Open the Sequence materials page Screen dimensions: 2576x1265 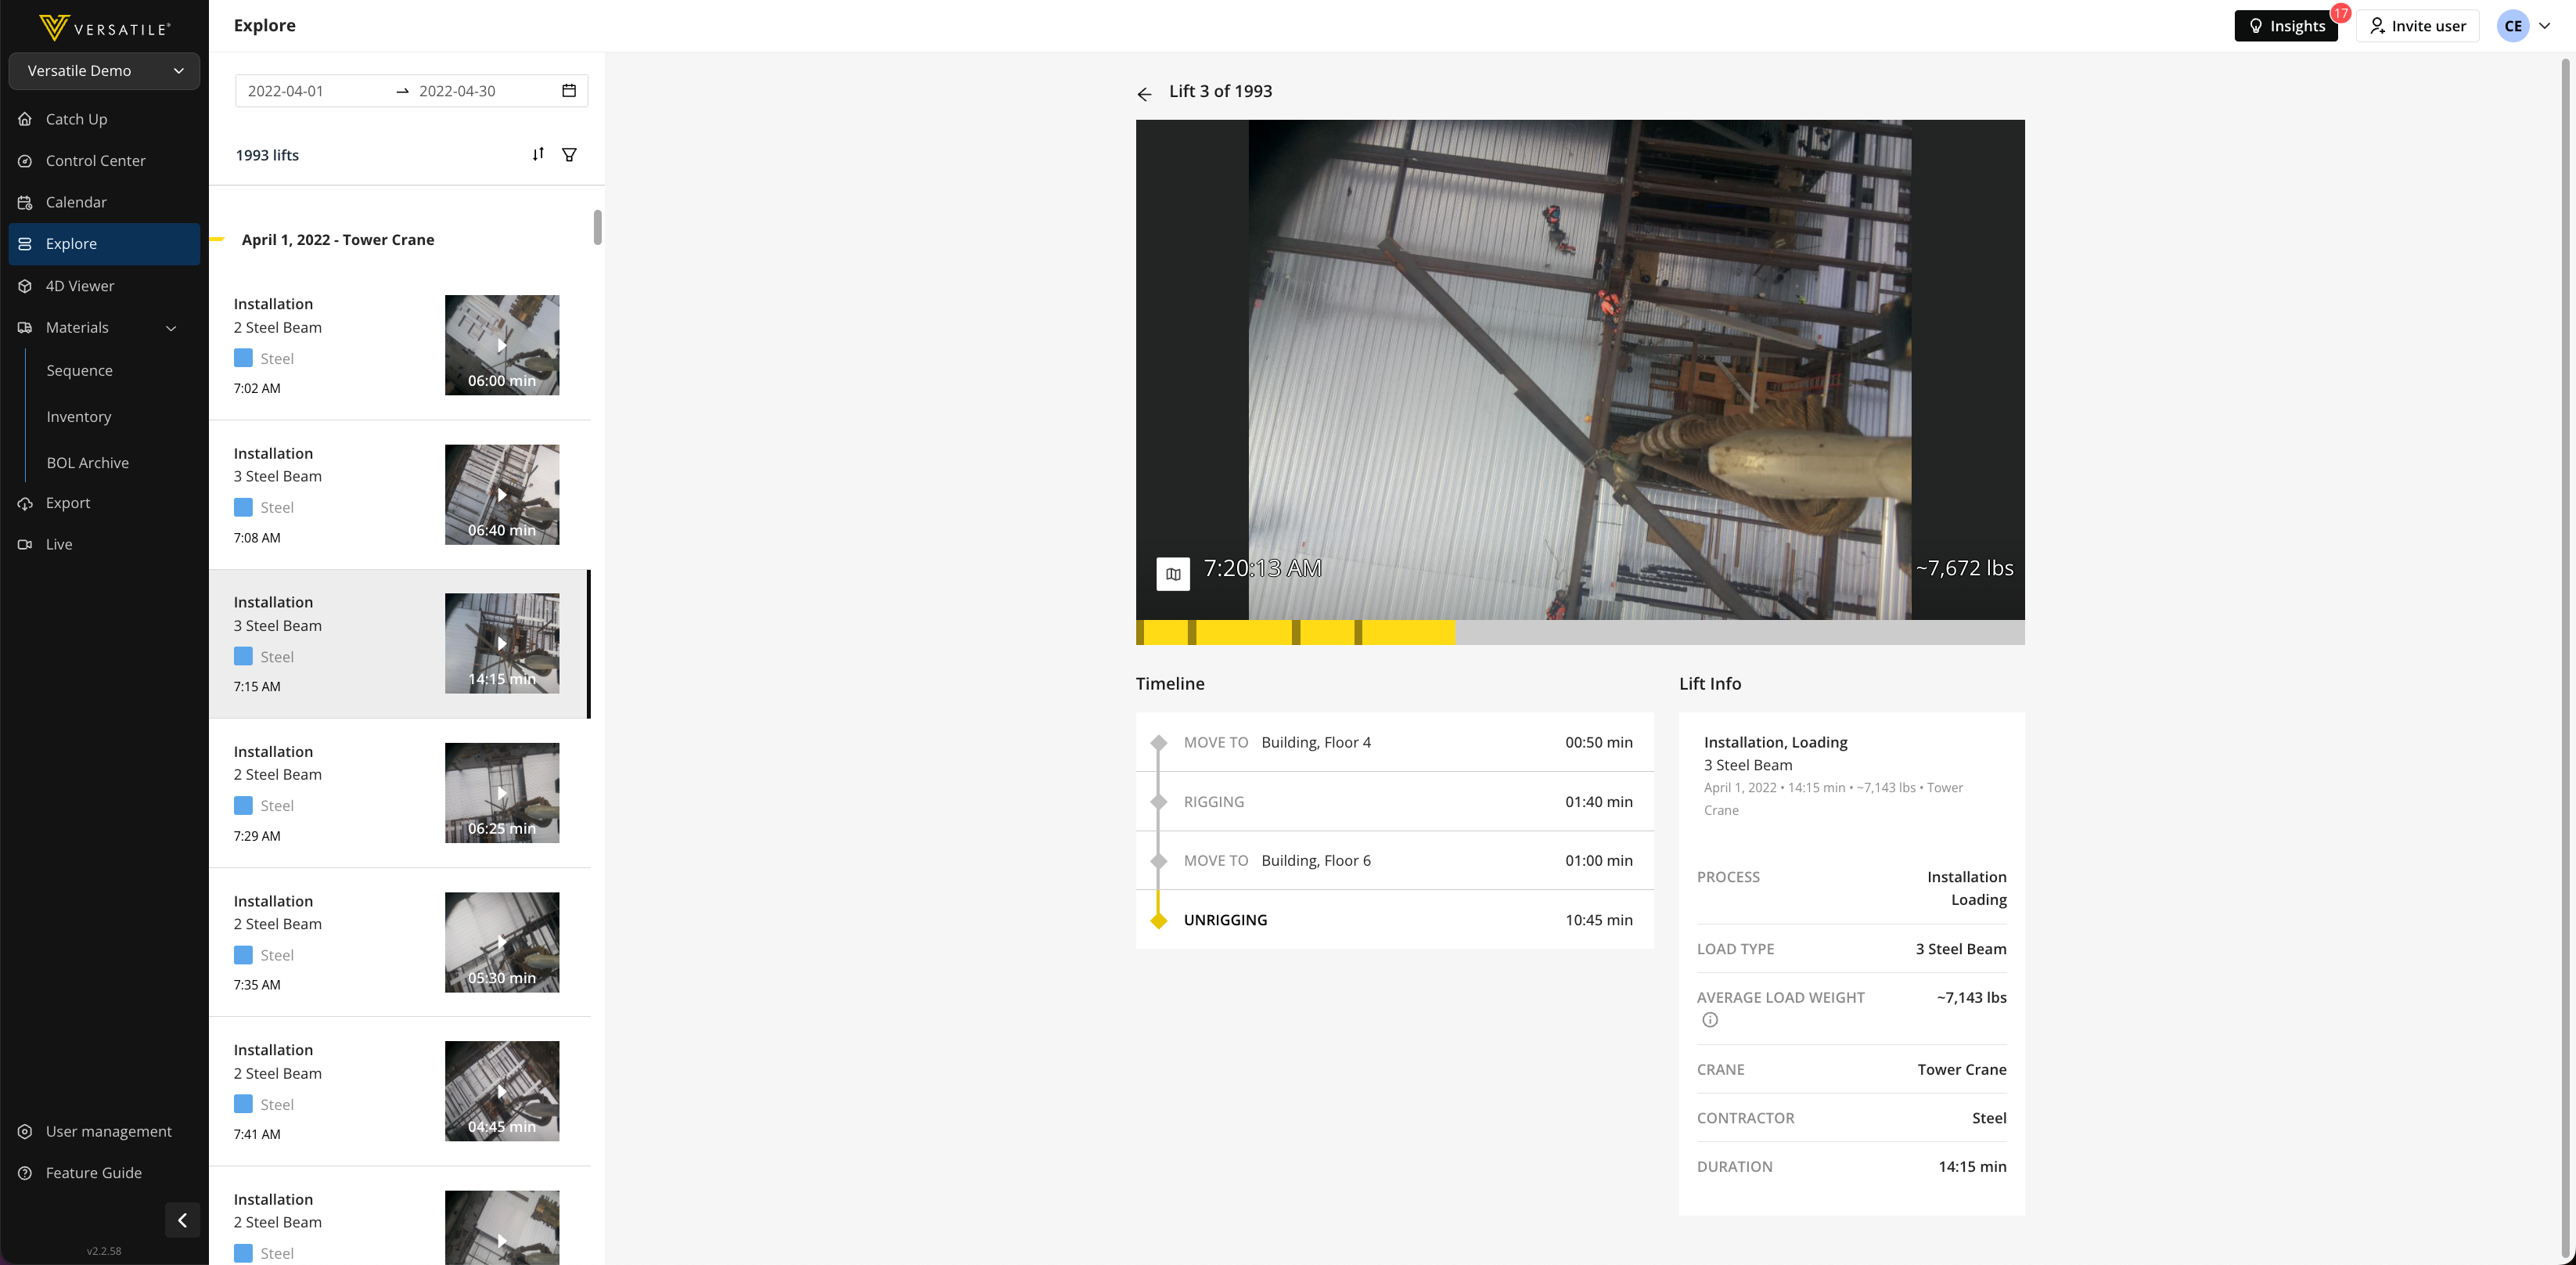click(79, 371)
